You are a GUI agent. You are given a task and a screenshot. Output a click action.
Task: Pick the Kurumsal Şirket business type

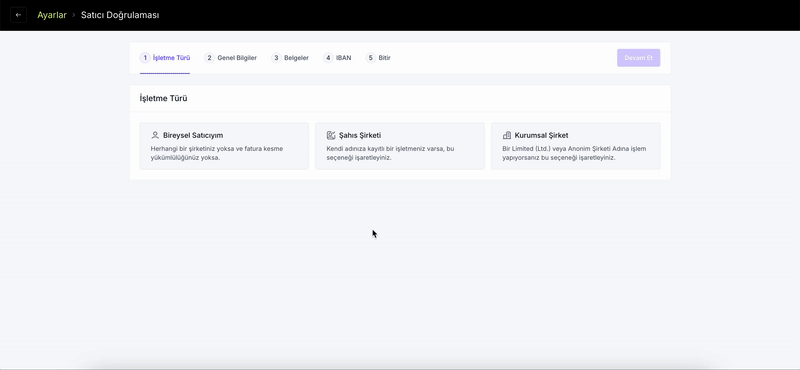(x=576, y=146)
